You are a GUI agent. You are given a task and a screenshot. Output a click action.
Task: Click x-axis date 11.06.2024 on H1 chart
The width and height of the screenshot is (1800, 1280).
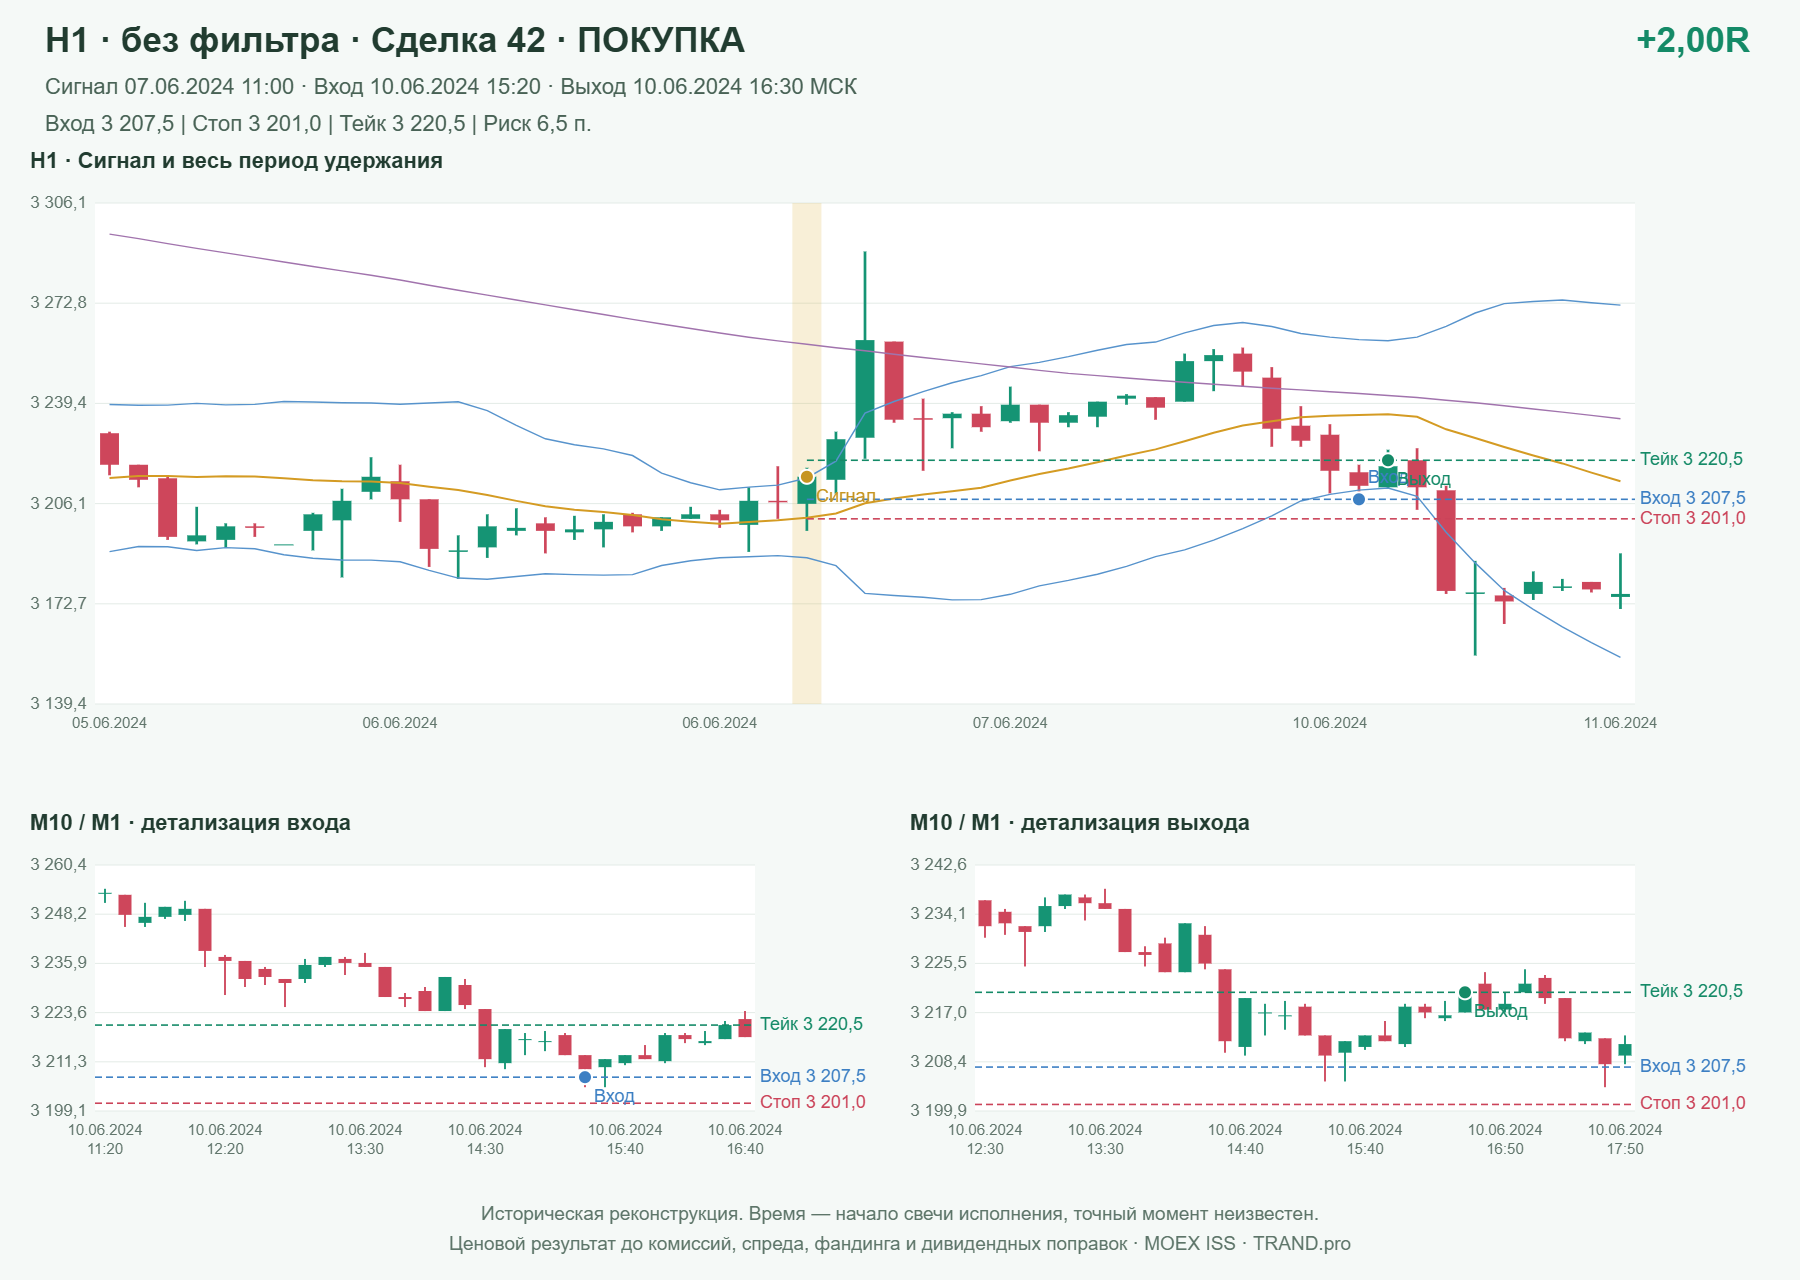click(x=1620, y=723)
